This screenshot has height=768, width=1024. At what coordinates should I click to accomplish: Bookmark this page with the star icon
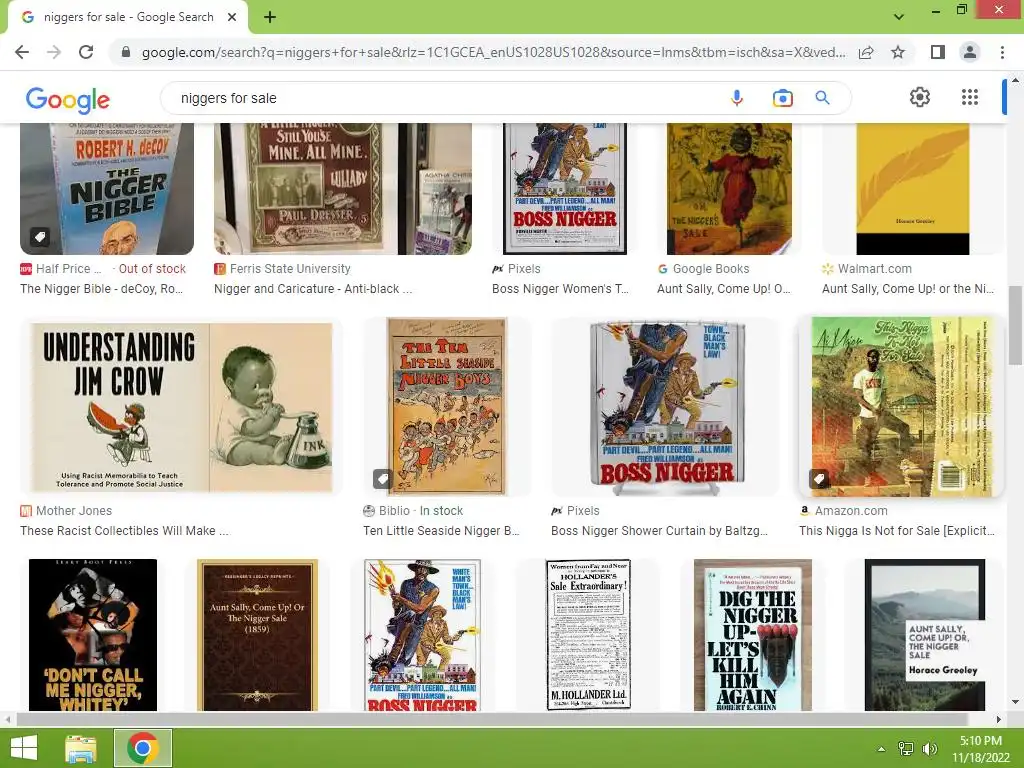(898, 52)
